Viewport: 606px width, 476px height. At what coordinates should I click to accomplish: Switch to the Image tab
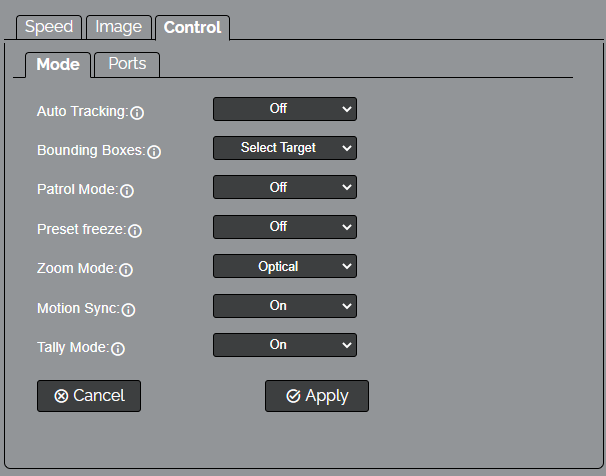119,27
